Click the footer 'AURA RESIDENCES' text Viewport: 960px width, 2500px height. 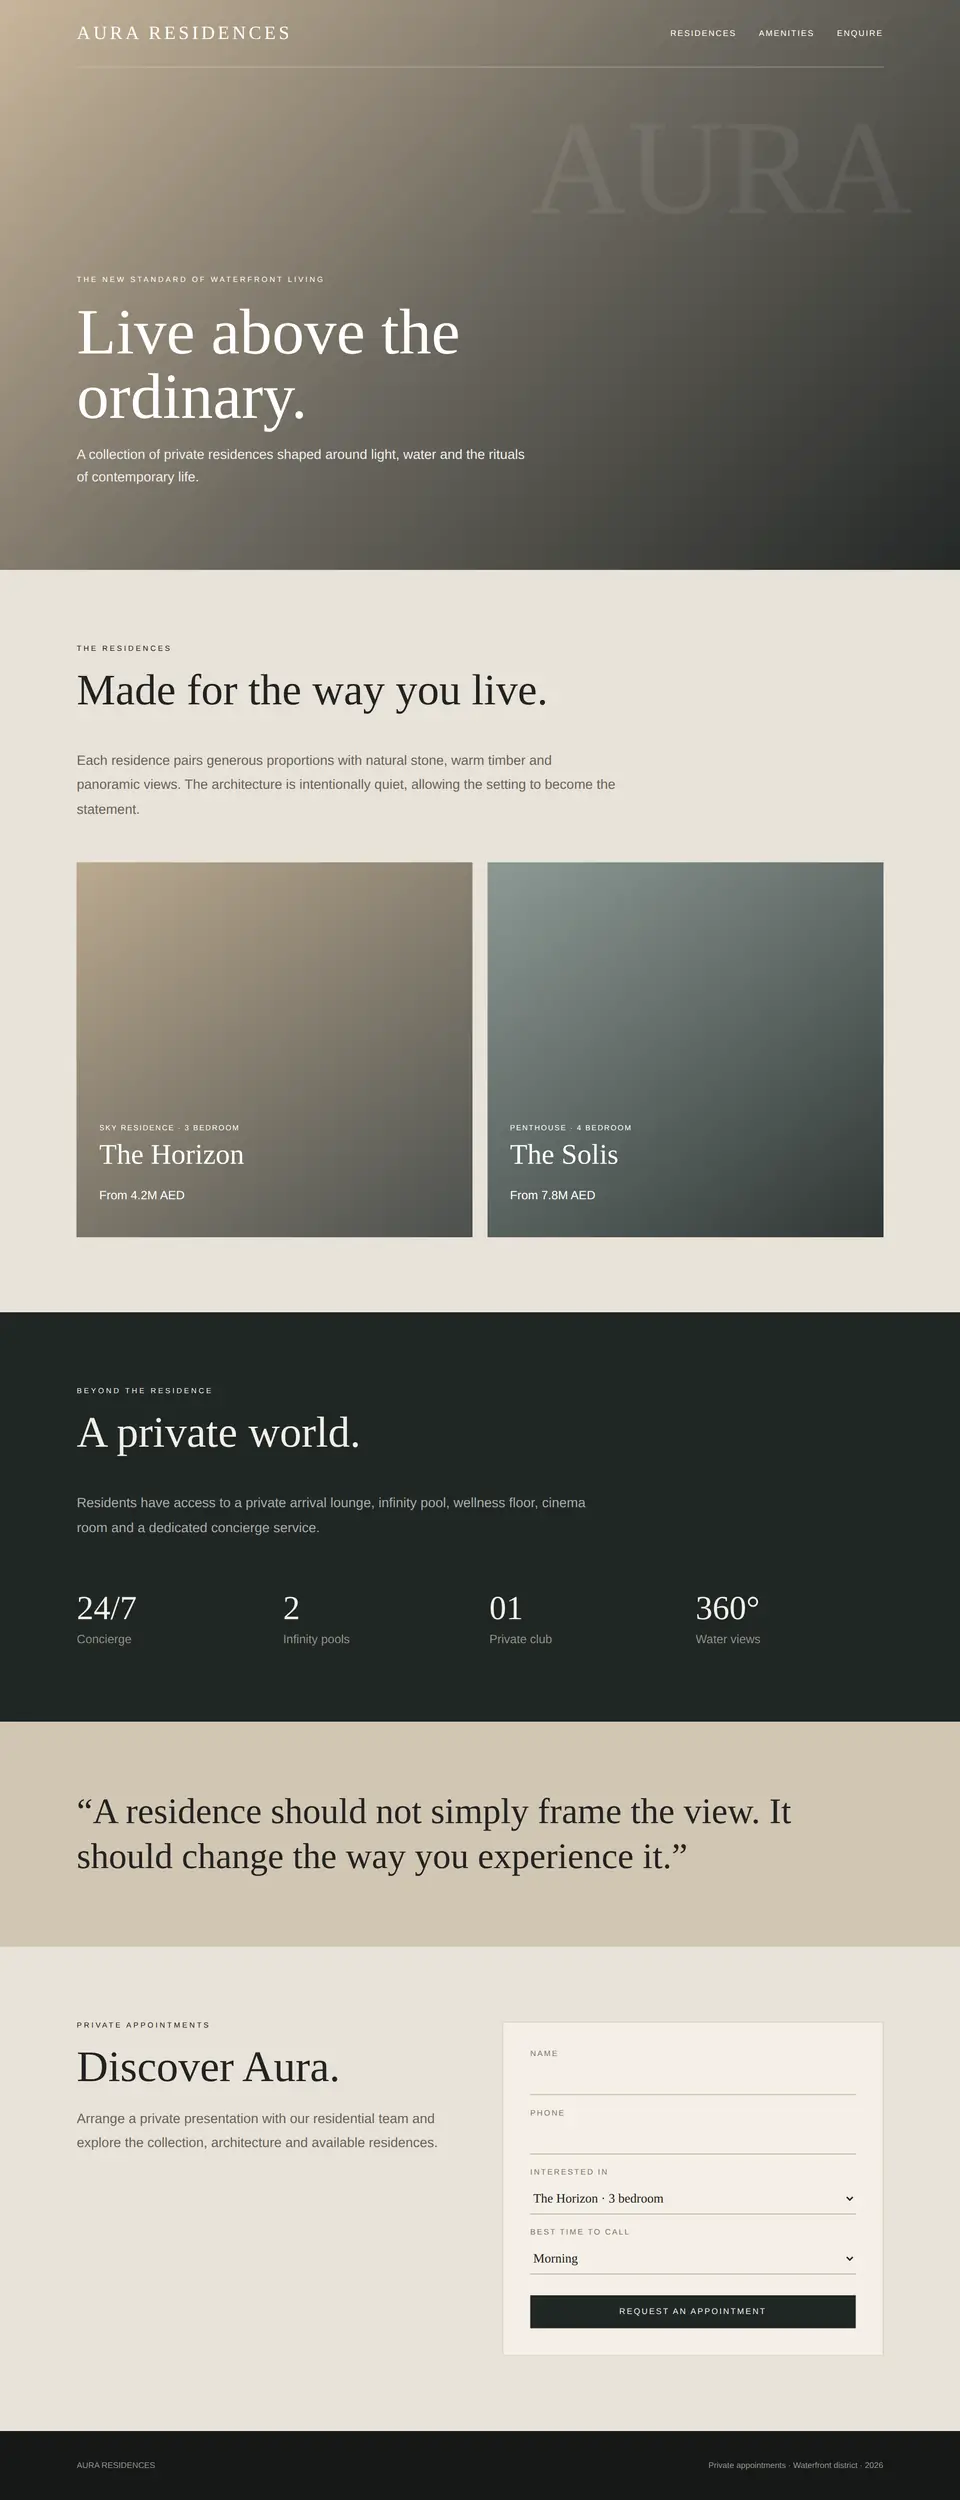[x=116, y=2465]
